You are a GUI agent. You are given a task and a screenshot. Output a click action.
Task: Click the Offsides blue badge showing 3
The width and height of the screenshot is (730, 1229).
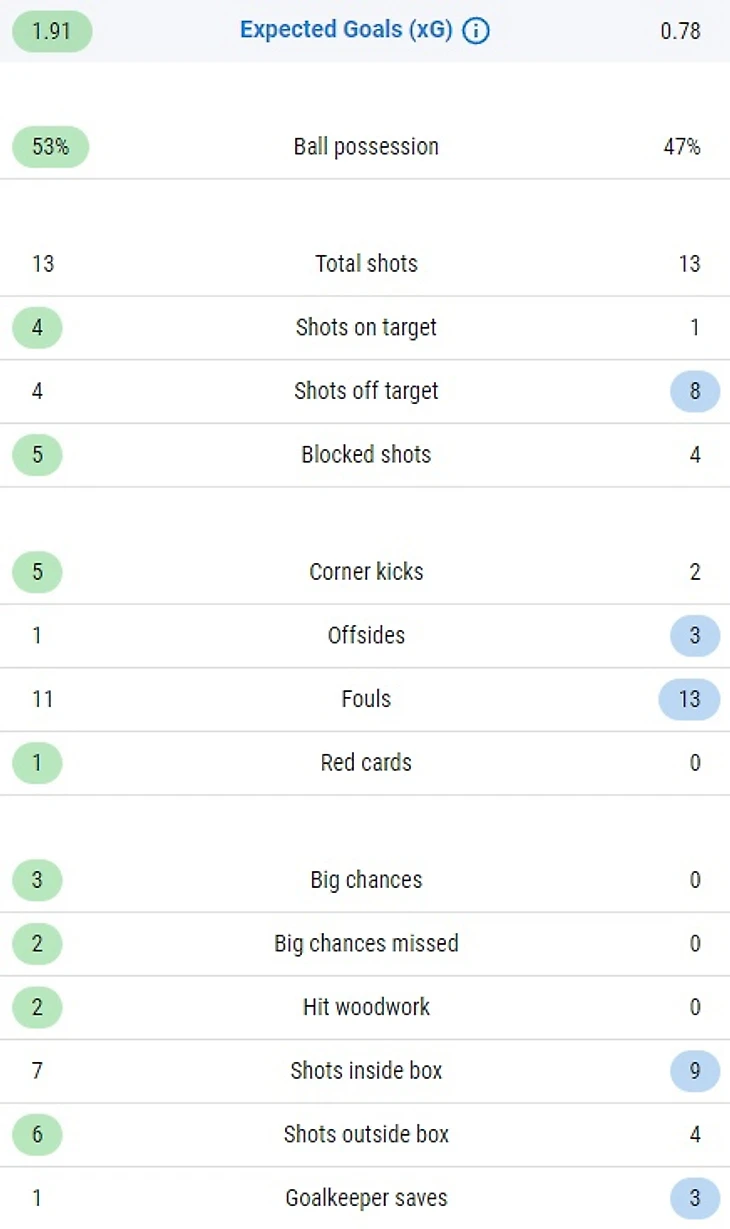pyautogui.click(x=695, y=636)
